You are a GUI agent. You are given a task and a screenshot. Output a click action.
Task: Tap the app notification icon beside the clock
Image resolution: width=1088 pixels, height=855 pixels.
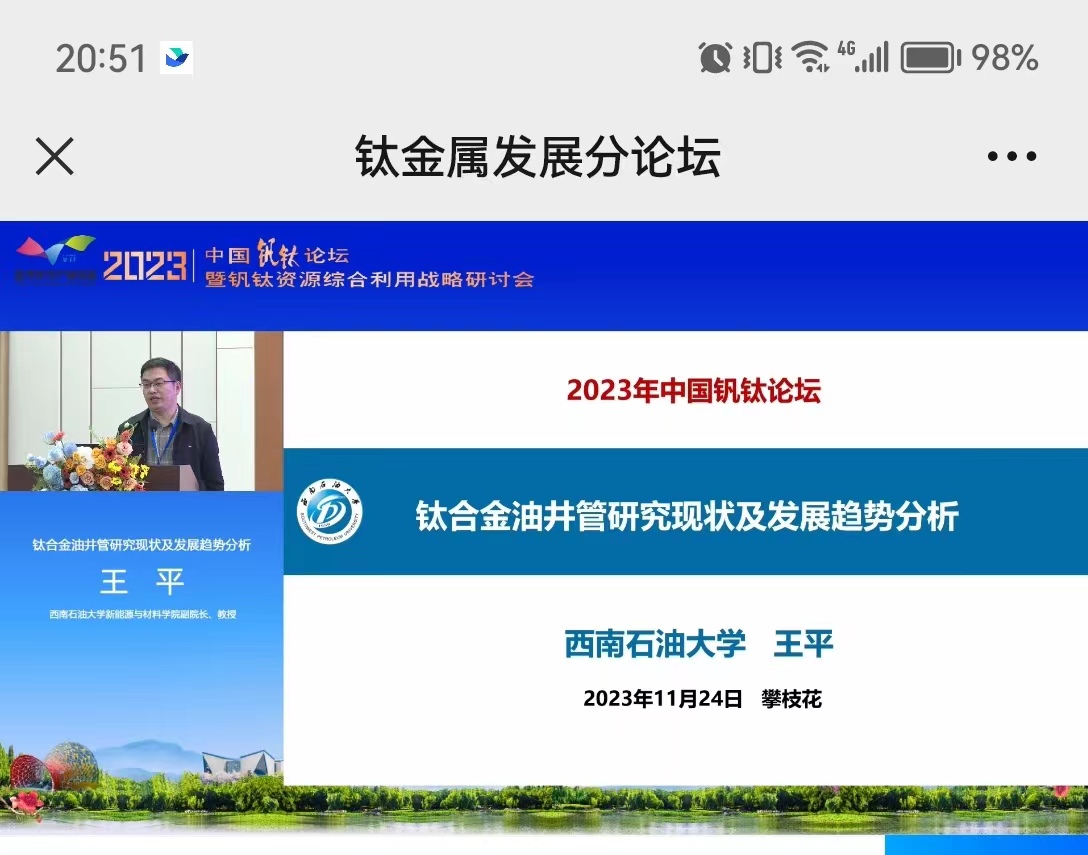coord(176,58)
